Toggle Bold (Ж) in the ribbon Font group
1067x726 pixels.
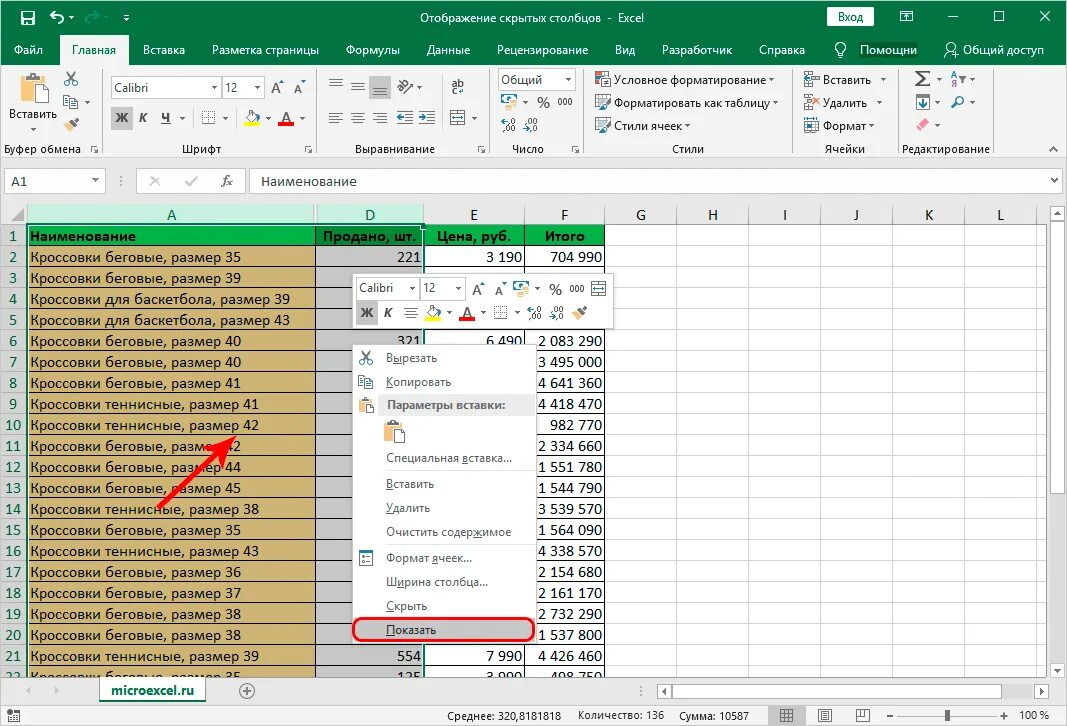tap(122, 118)
